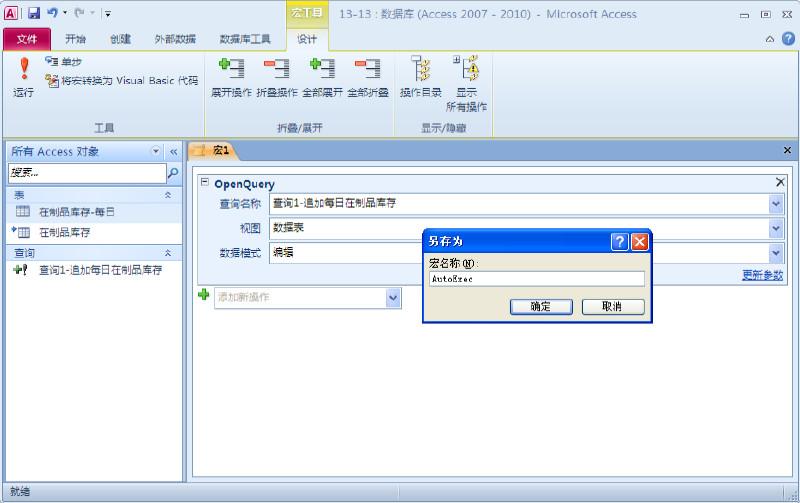
Task: Close the Save As (另存为) dialog
Action: (x=640, y=242)
